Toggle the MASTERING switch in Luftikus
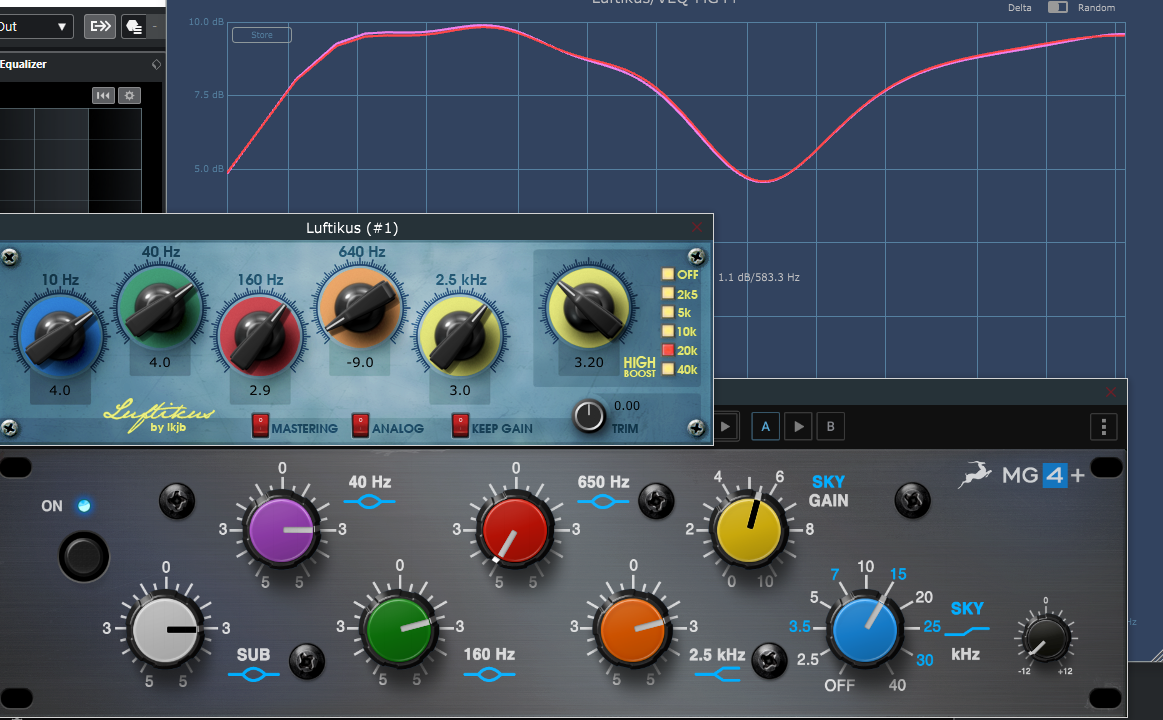Screen dimensions: 1163x720 click(x=260, y=425)
